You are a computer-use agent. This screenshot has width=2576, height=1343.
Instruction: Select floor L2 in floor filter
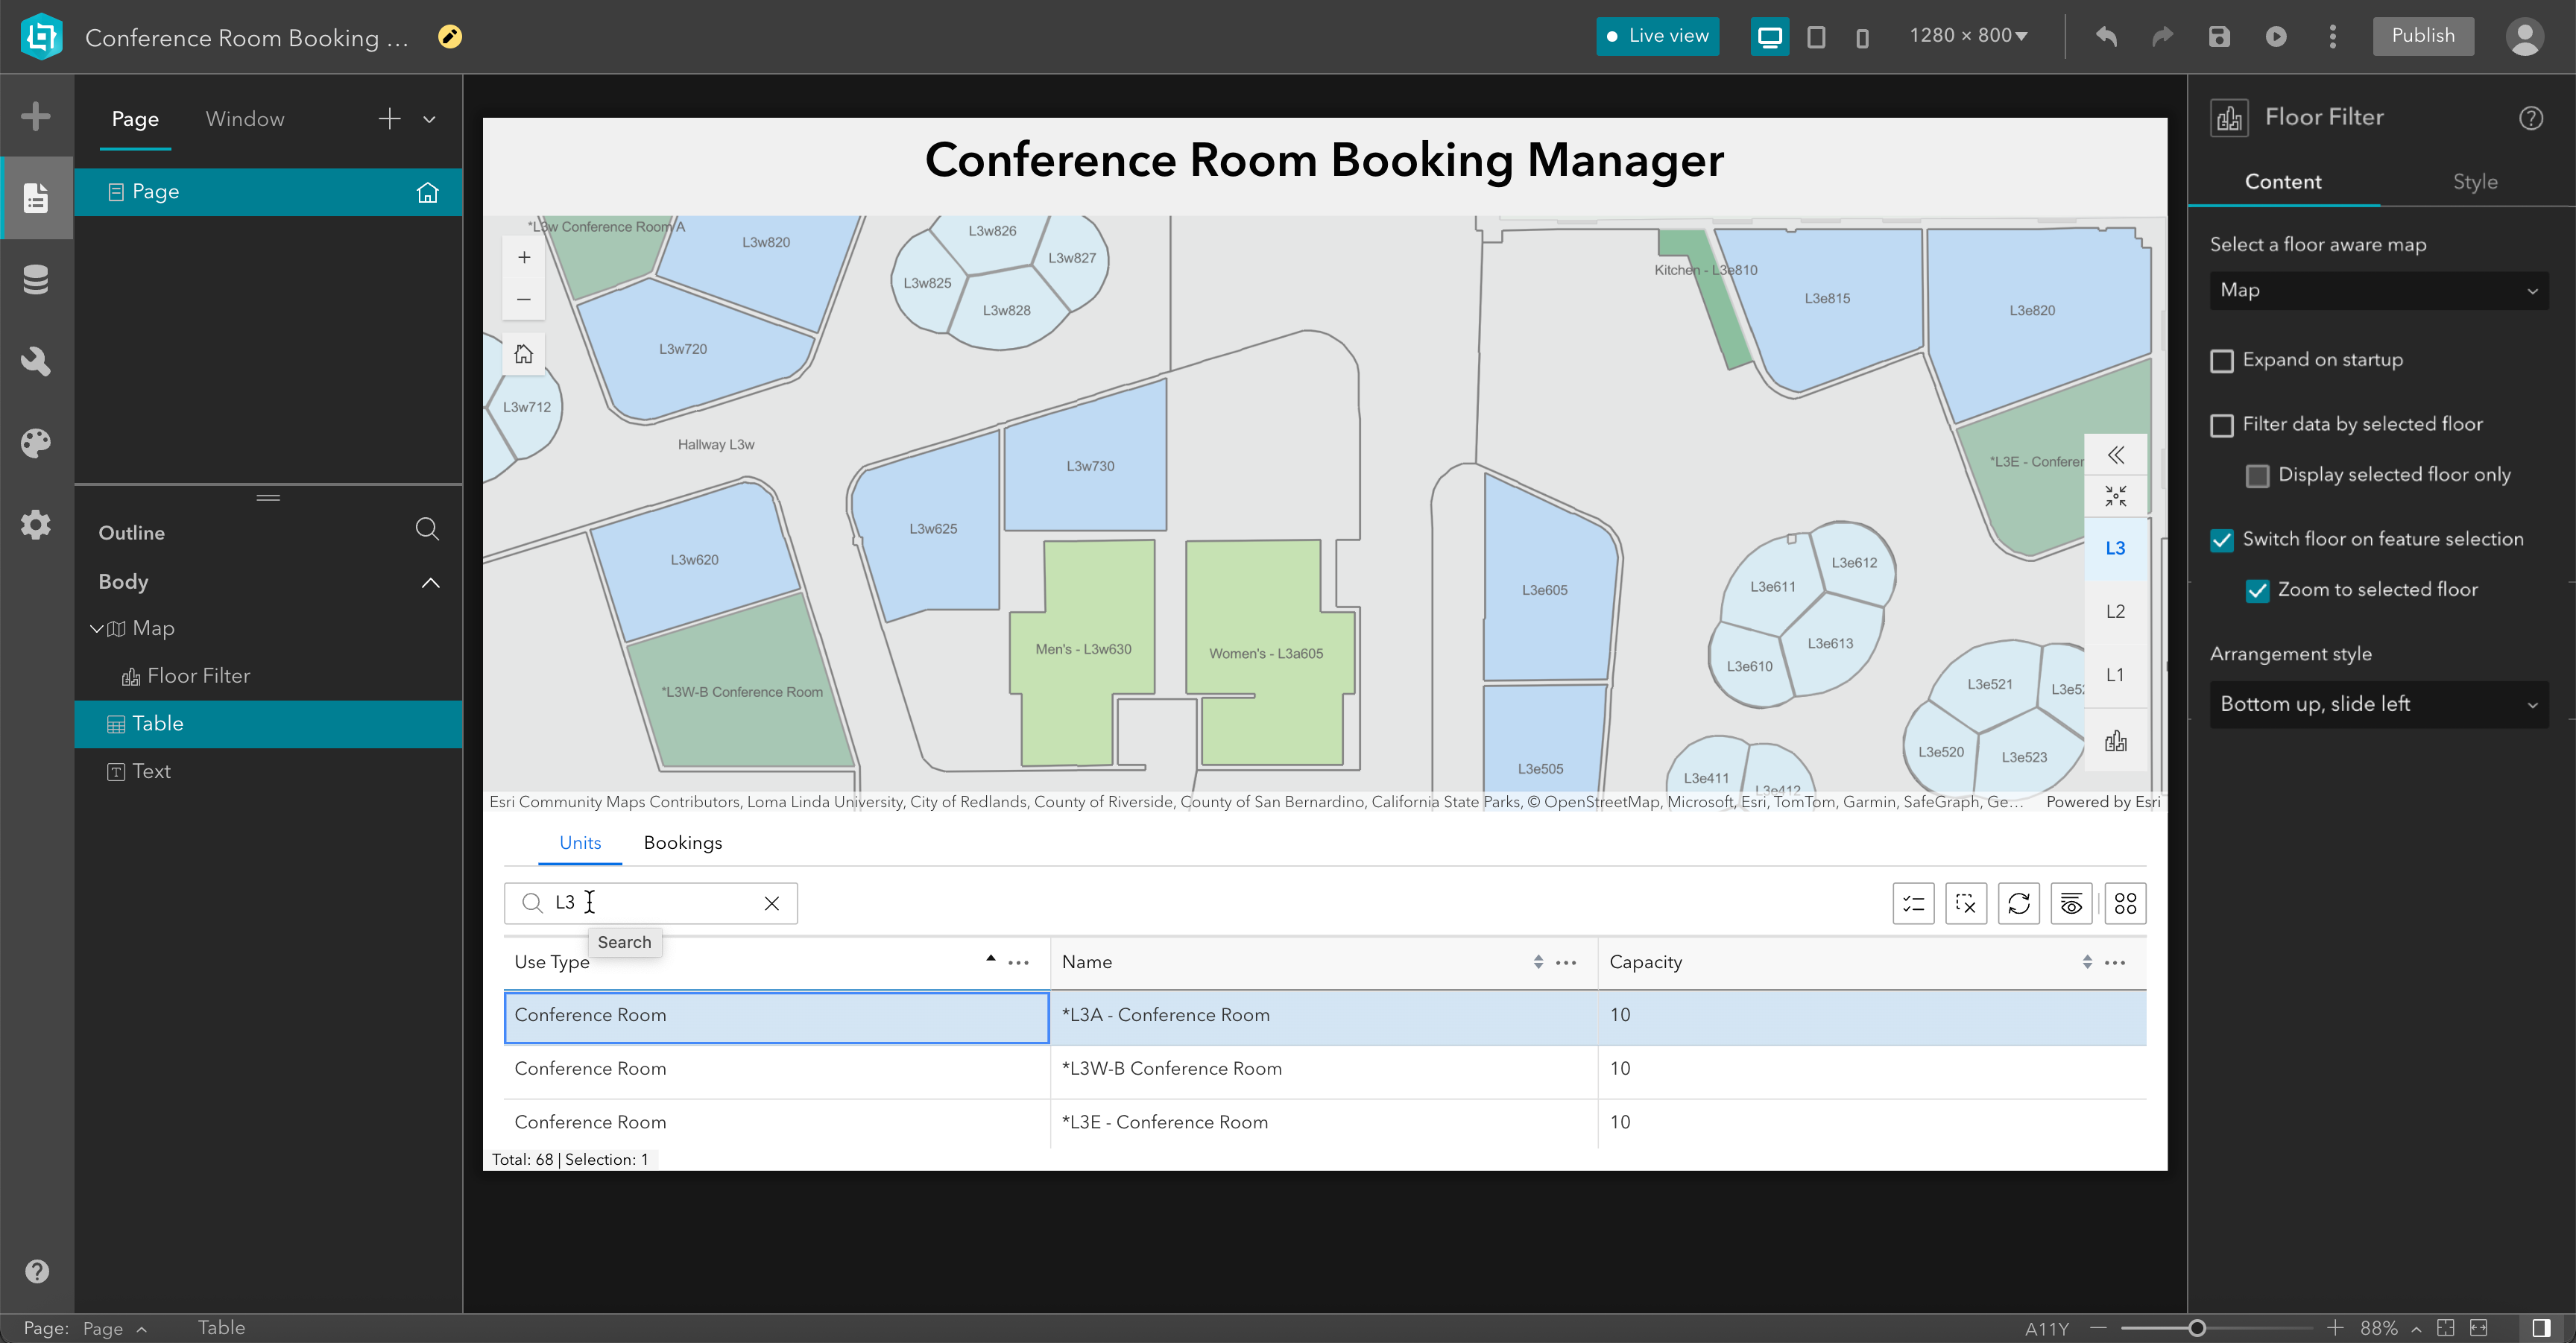point(2115,611)
